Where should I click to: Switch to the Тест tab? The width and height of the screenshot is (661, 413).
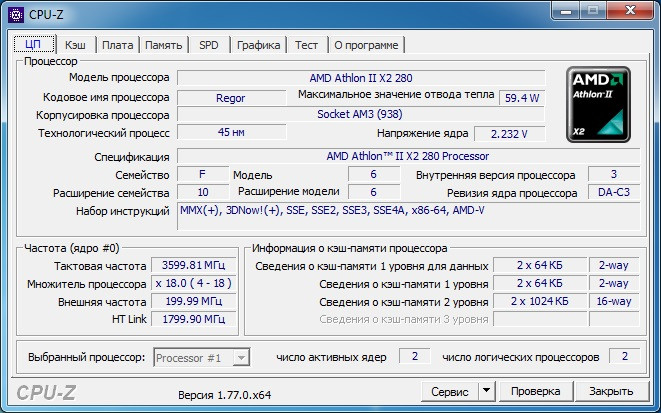click(x=306, y=45)
